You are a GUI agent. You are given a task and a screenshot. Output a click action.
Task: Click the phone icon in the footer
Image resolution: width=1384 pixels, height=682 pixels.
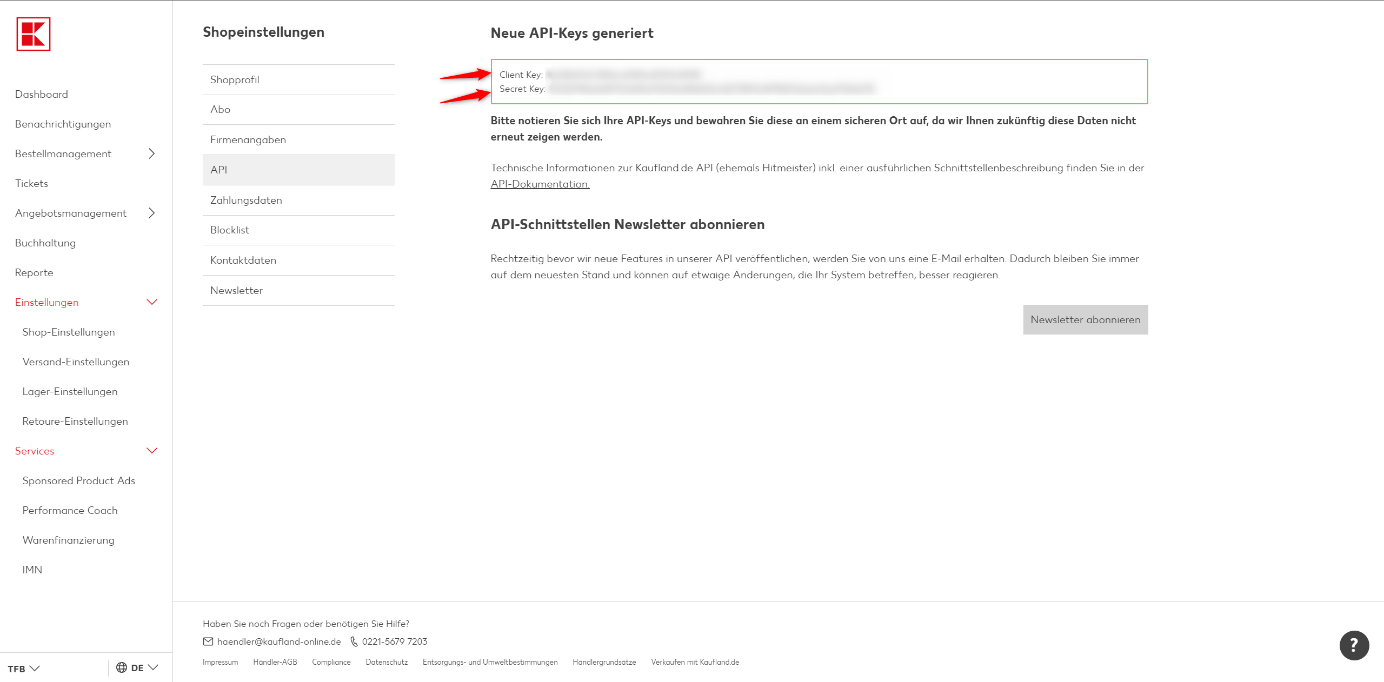click(354, 642)
